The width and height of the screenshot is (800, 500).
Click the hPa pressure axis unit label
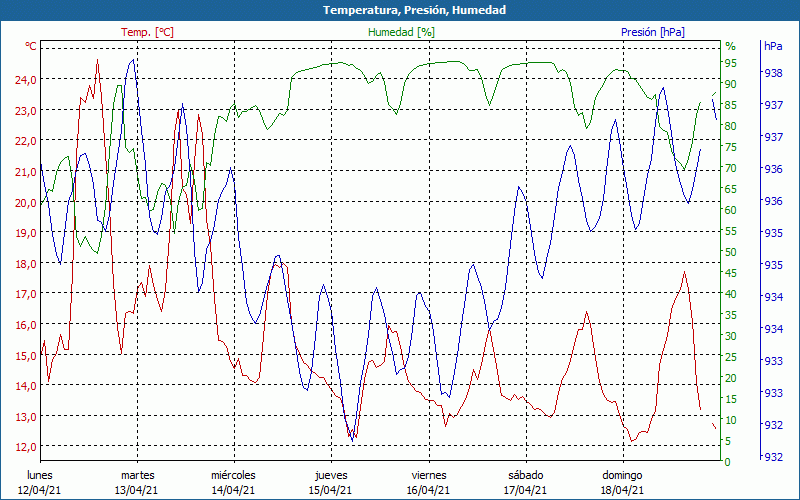pos(773,45)
